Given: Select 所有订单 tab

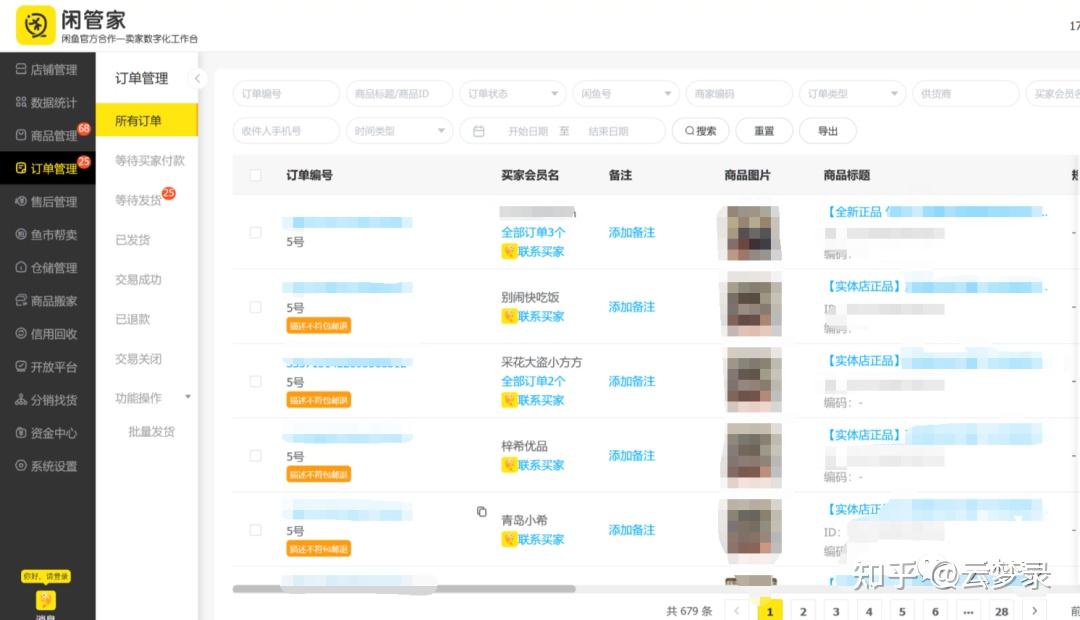Looking at the screenshot, I should point(146,121).
